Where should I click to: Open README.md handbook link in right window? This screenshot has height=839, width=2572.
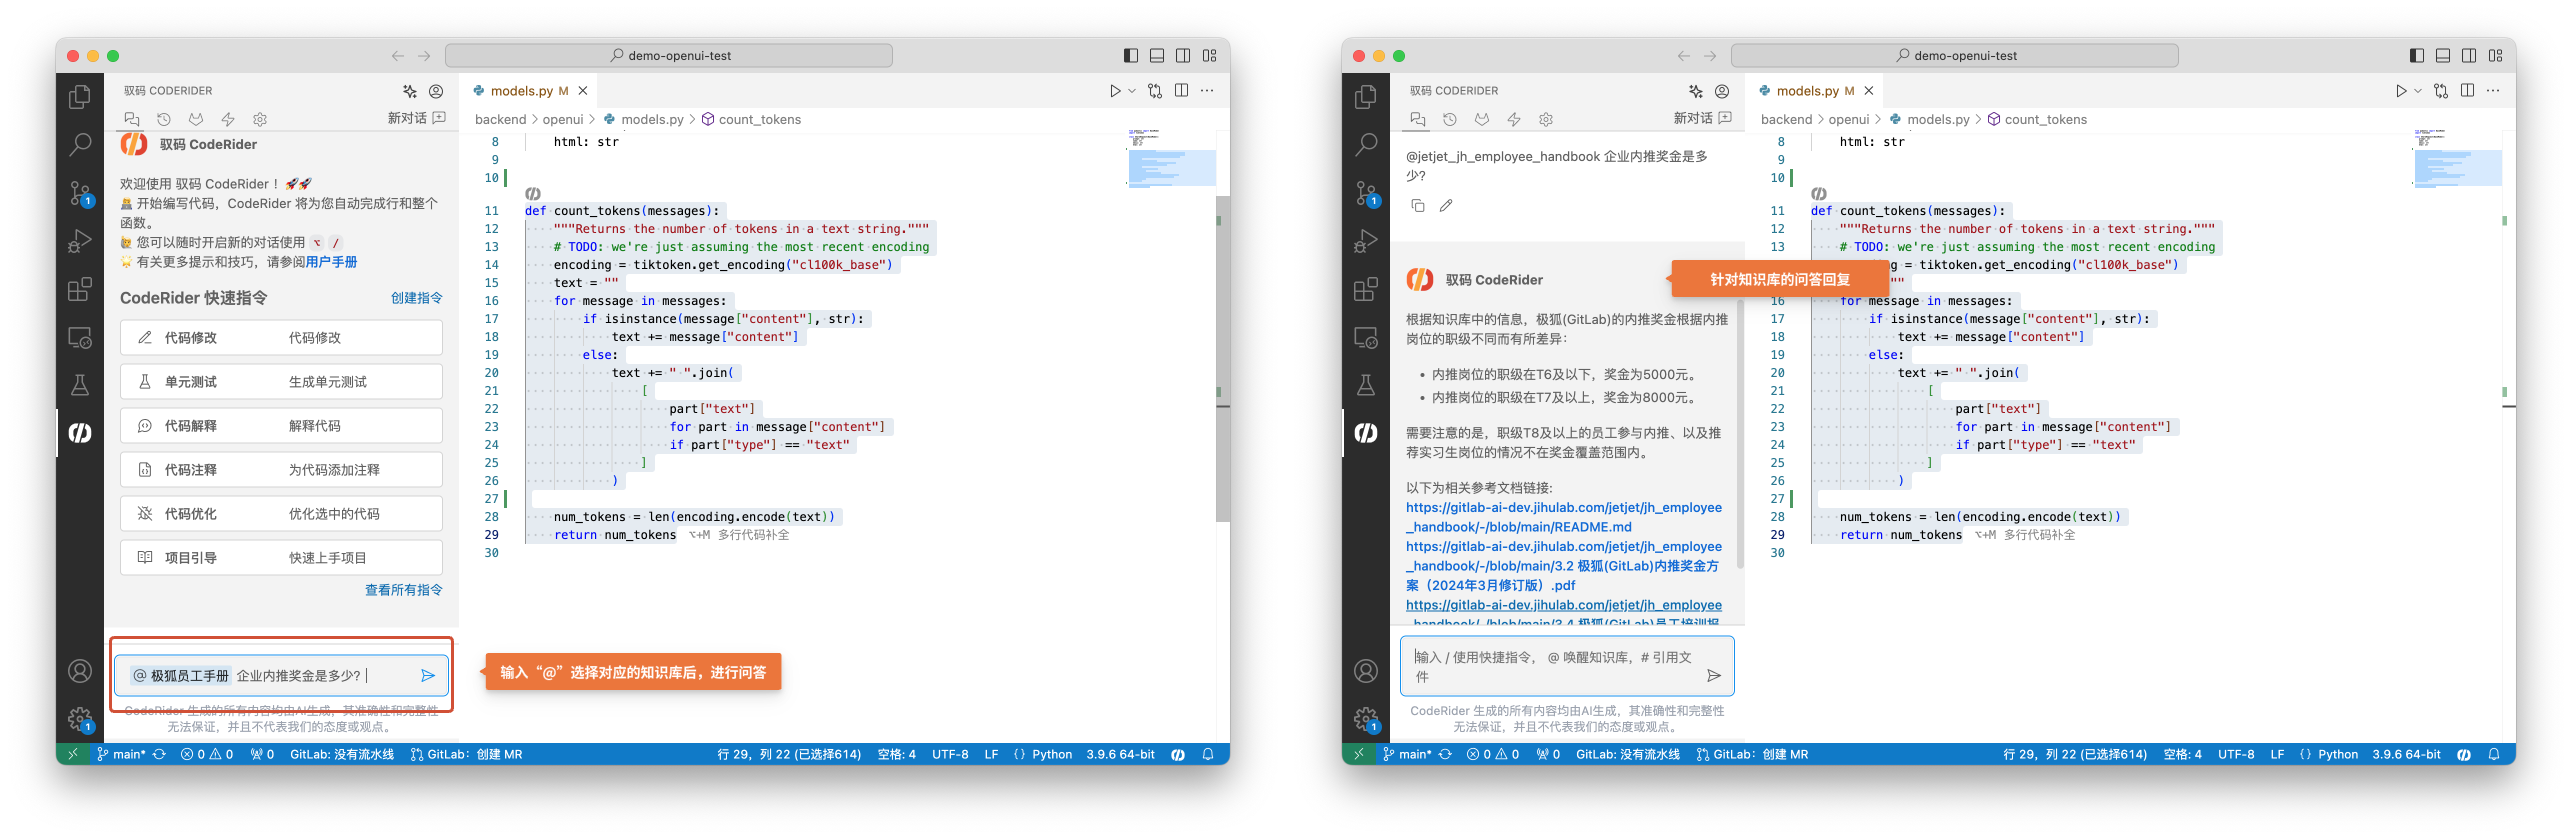pyautogui.click(x=1564, y=518)
